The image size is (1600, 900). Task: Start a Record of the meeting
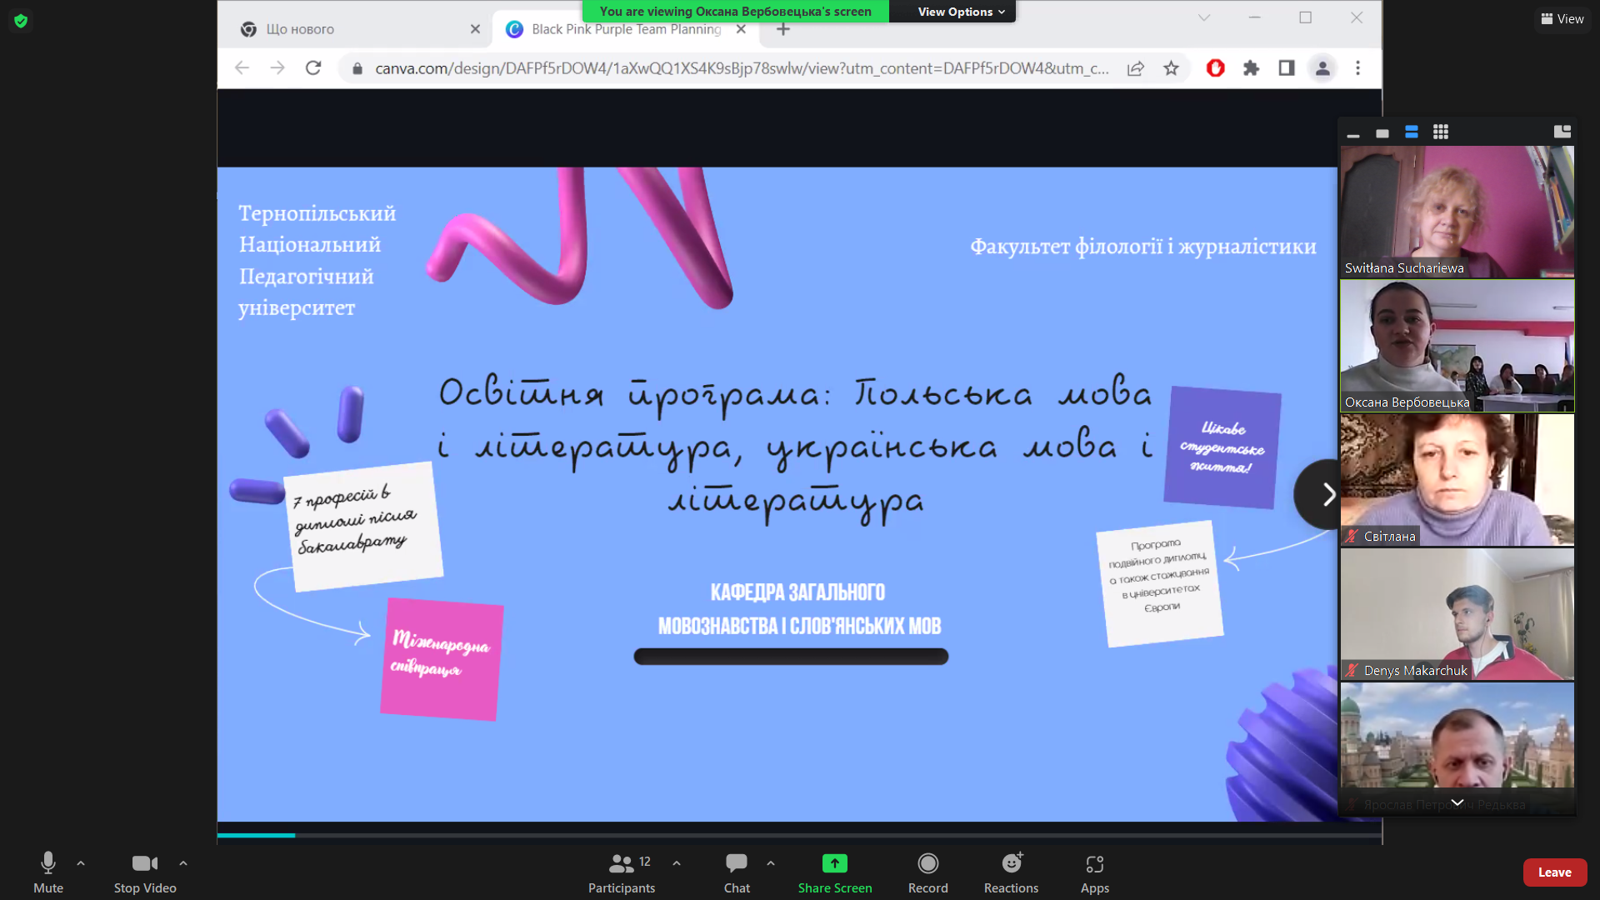(927, 870)
